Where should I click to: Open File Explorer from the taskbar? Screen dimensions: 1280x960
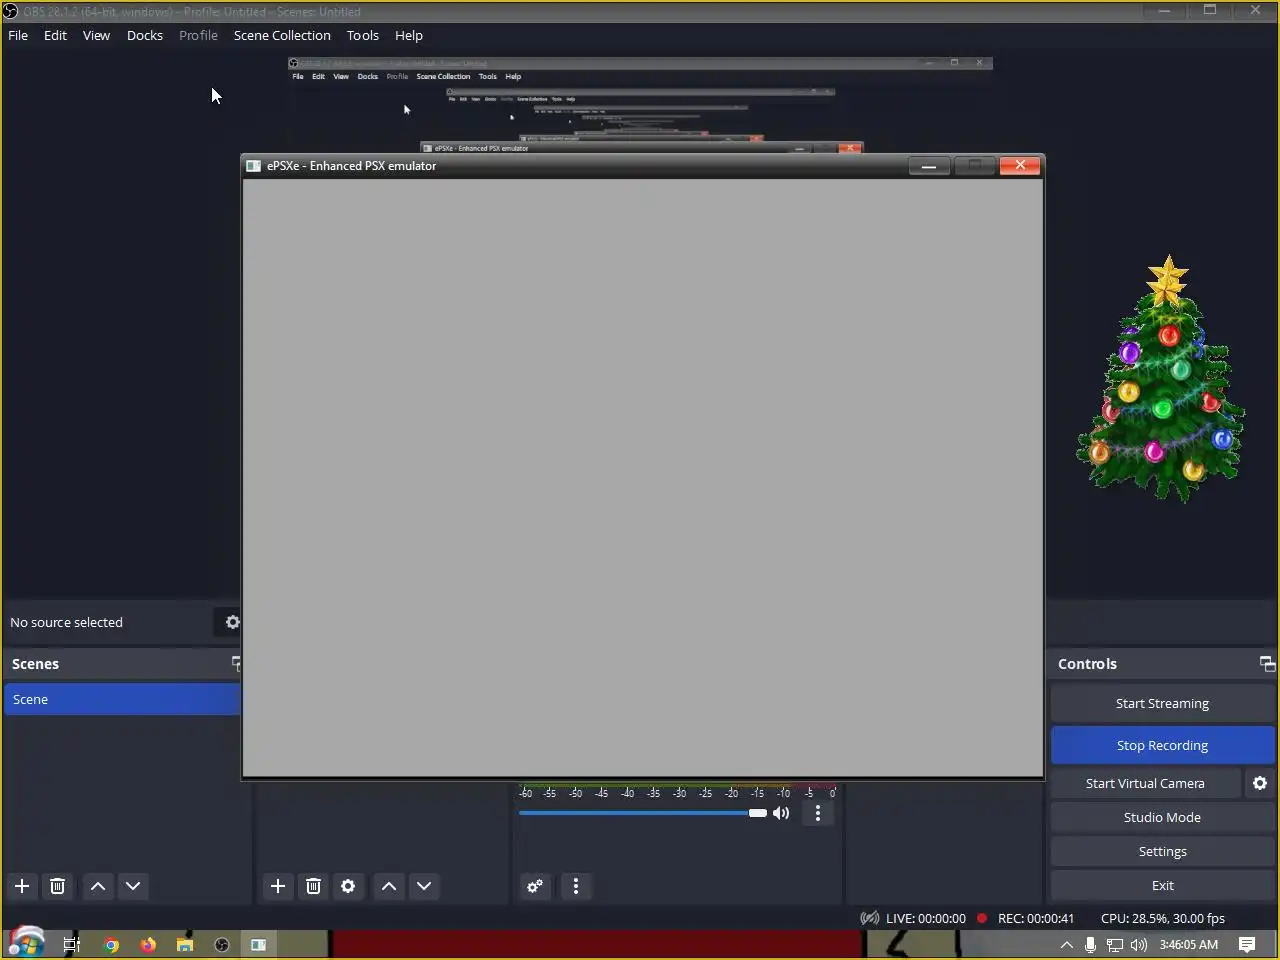click(185, 944)
